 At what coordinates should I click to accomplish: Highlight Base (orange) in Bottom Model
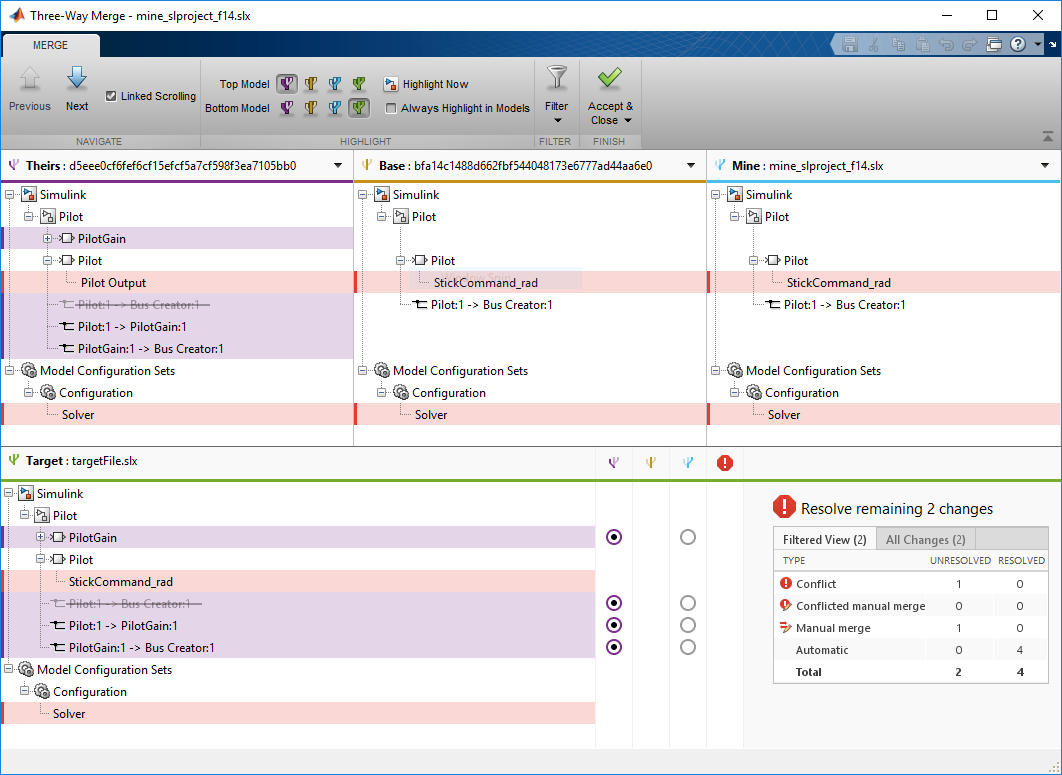click(x=311, y=108)
